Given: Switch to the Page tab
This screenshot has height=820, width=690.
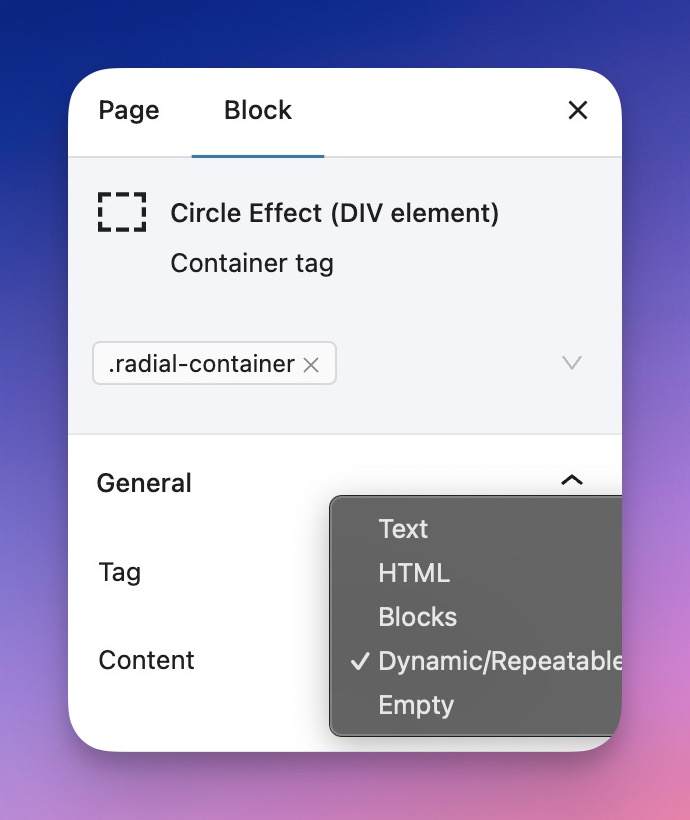Looking at the screenshot, I should [x=129, y=111].
